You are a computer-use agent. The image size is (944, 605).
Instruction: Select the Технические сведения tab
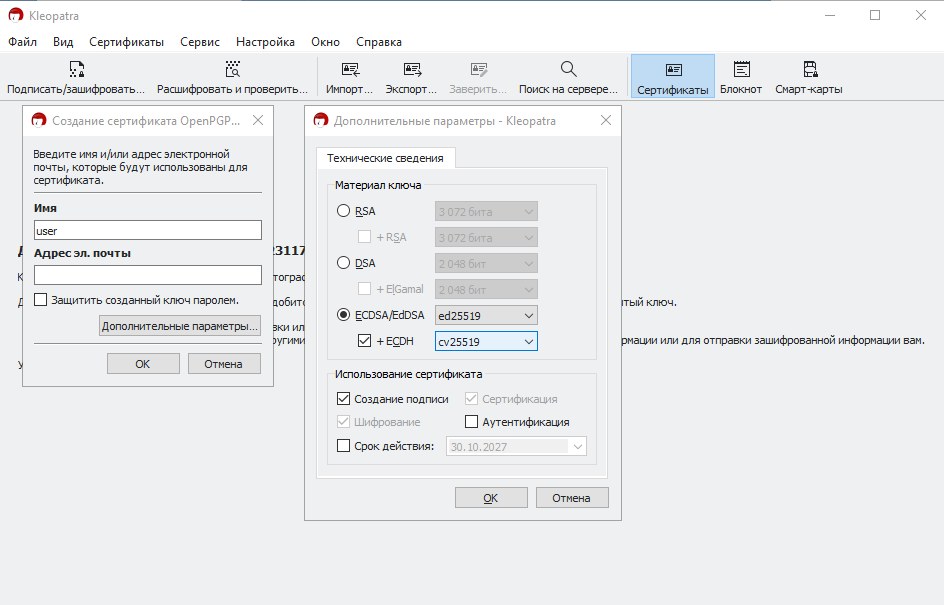(385, 158)
